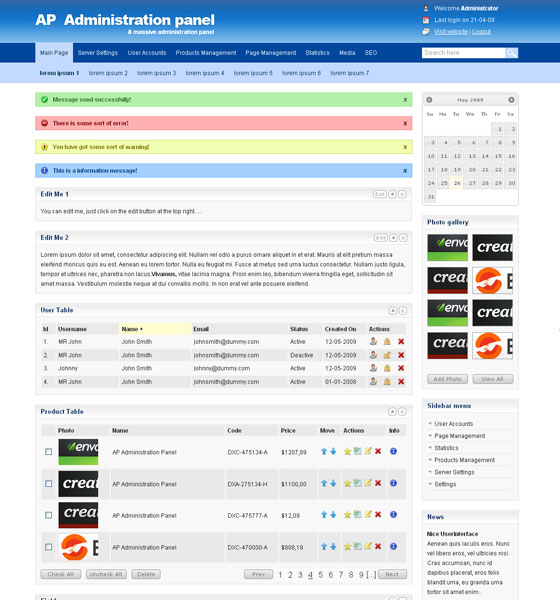The image size is (560, 600).
Task: Click the Visit website link
Action: point(451,32)
